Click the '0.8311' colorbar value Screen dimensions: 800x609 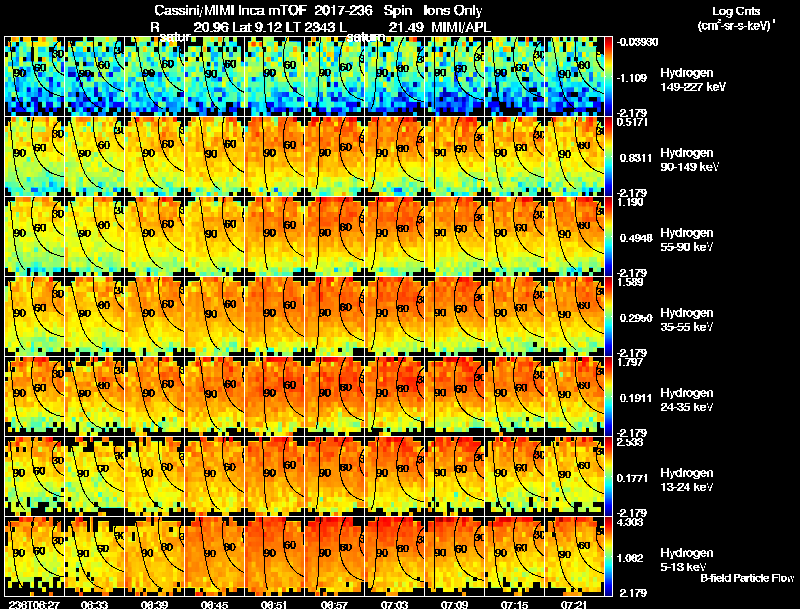point(636,158)
